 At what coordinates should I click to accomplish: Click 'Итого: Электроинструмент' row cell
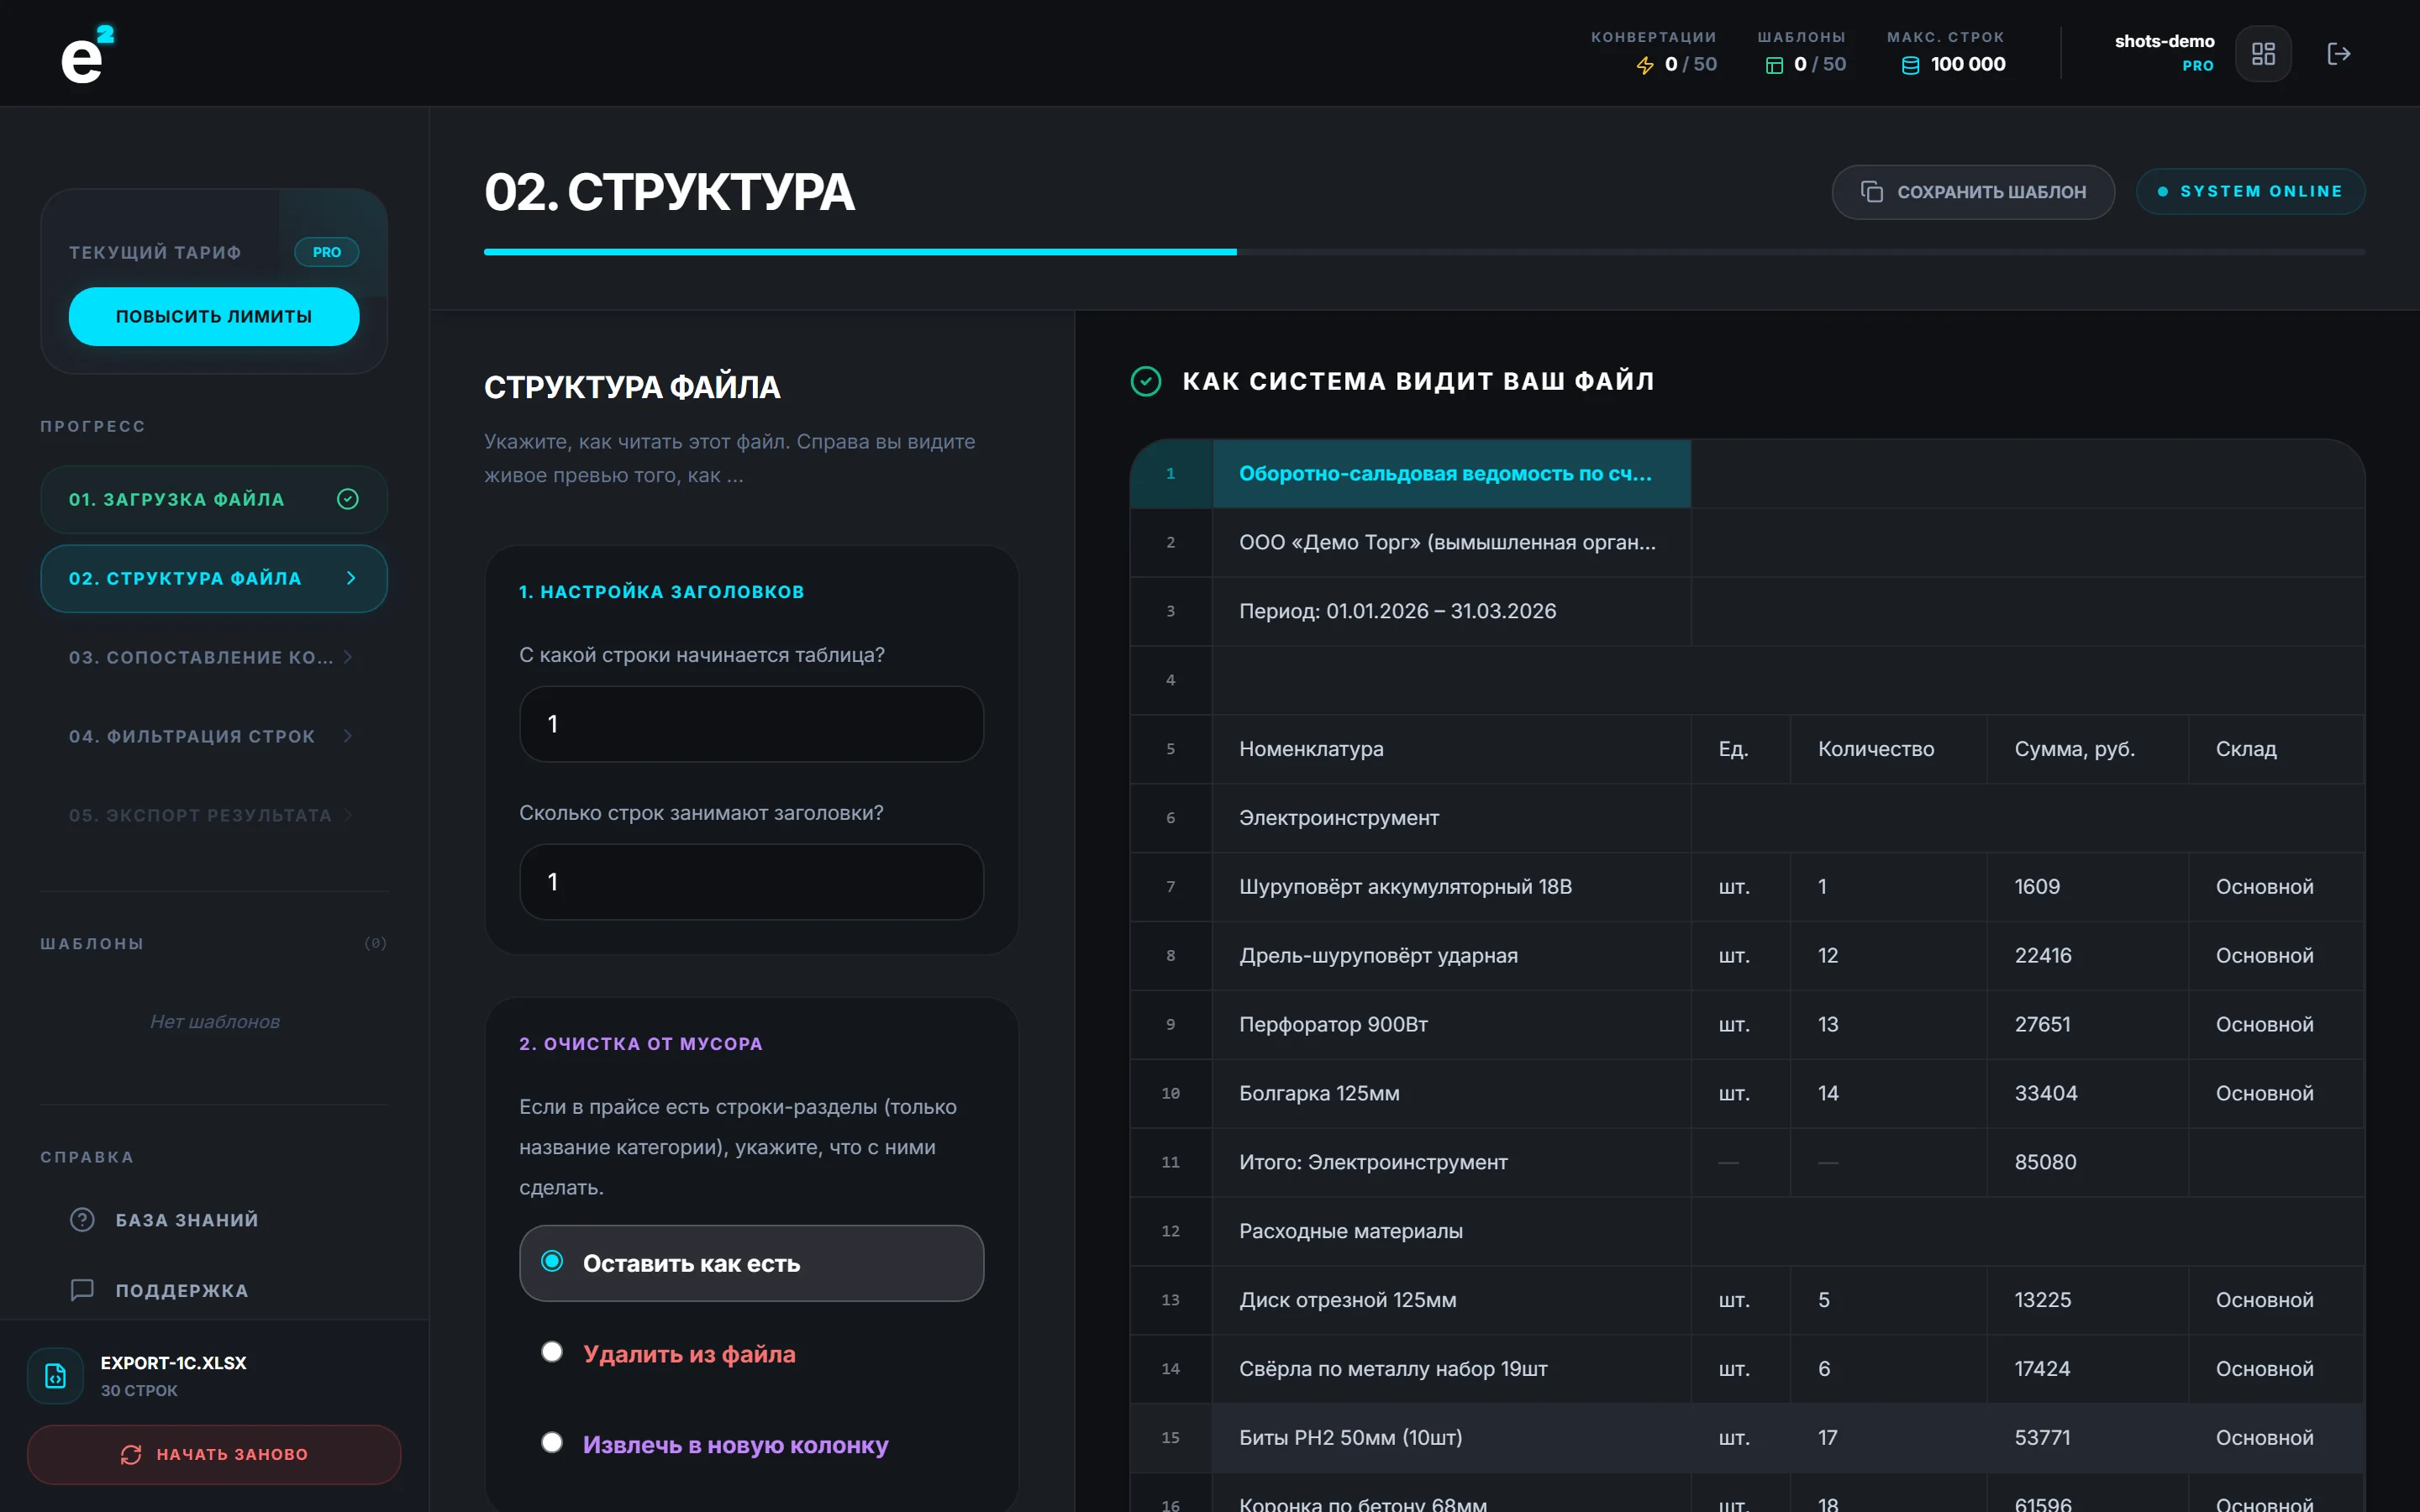click(x=1451, y=1162)
